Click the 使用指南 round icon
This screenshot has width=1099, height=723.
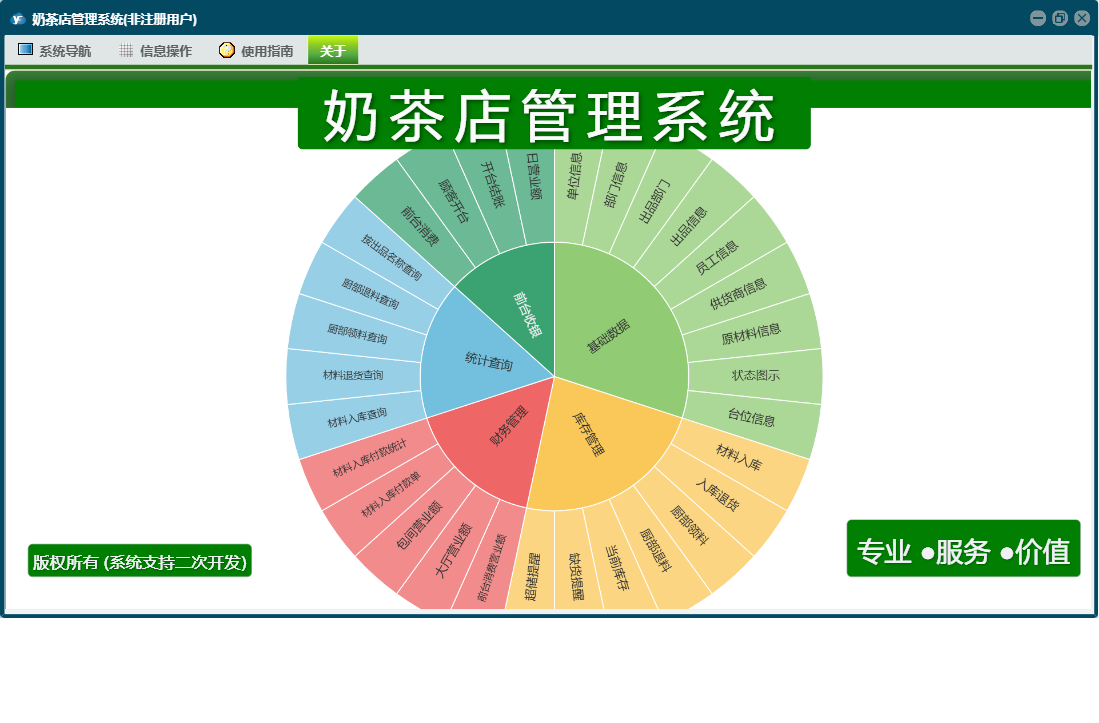click(x=226, y=50)
